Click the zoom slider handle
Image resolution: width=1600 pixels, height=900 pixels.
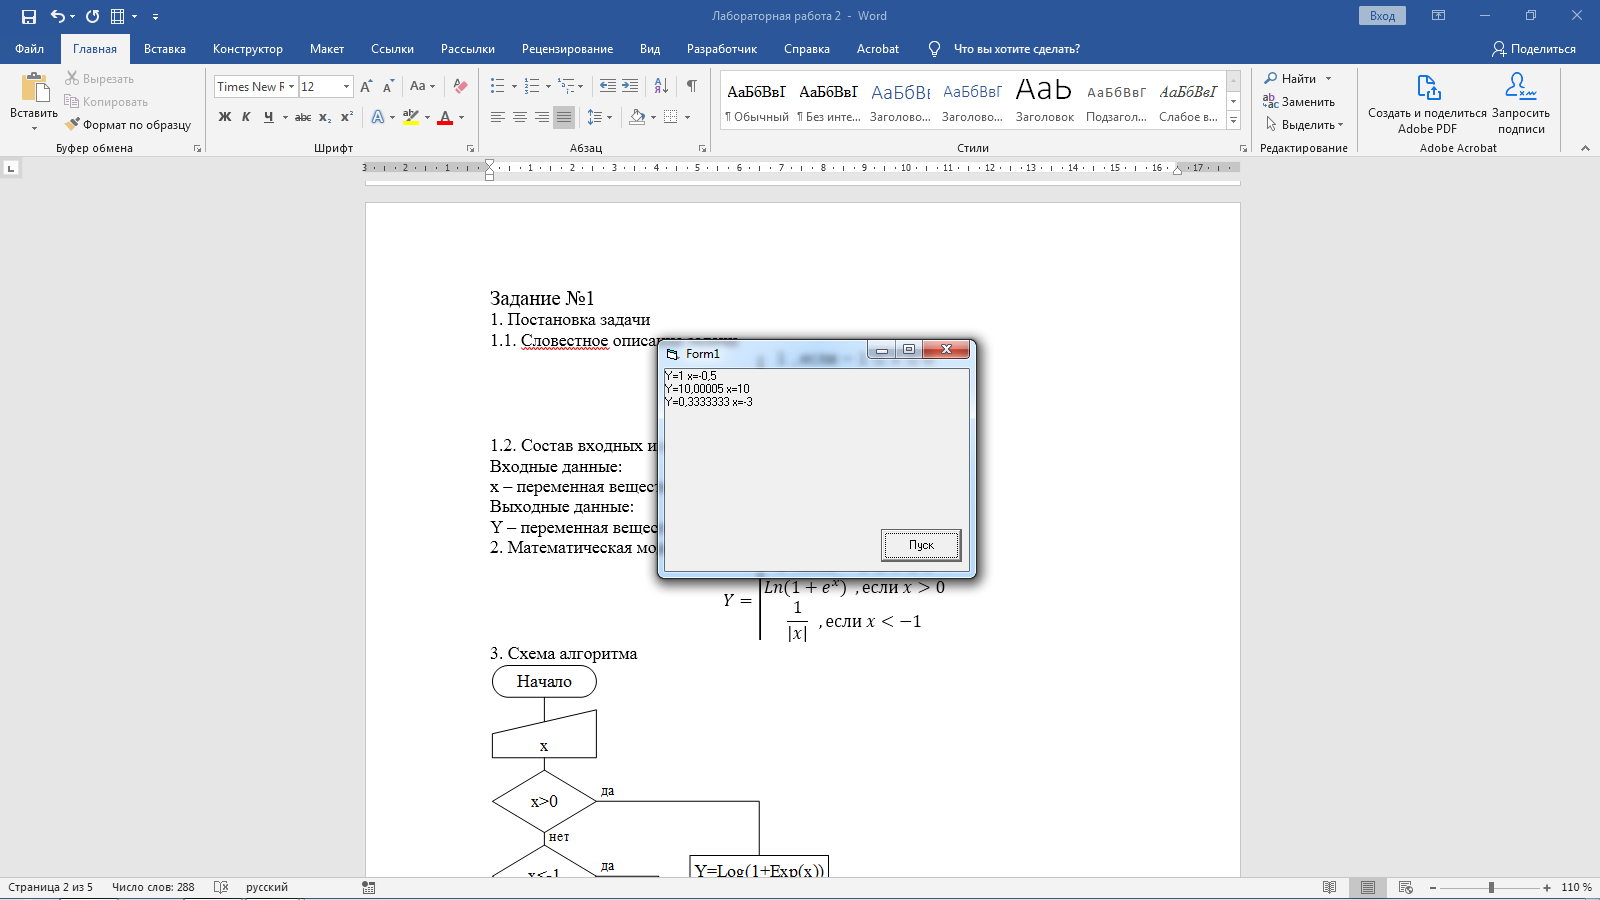click(1491, 887)
